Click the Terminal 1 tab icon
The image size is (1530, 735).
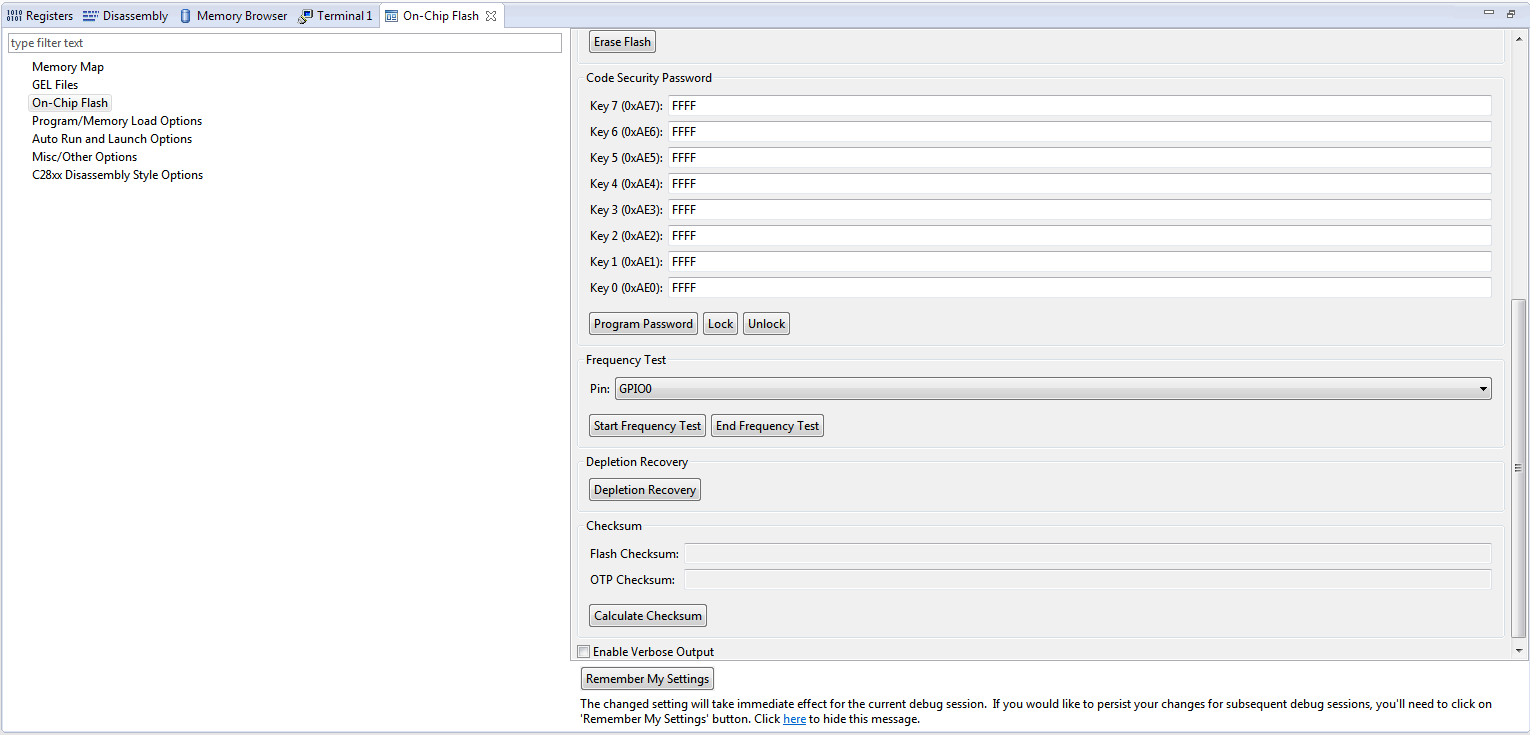[x=305, y=16]
